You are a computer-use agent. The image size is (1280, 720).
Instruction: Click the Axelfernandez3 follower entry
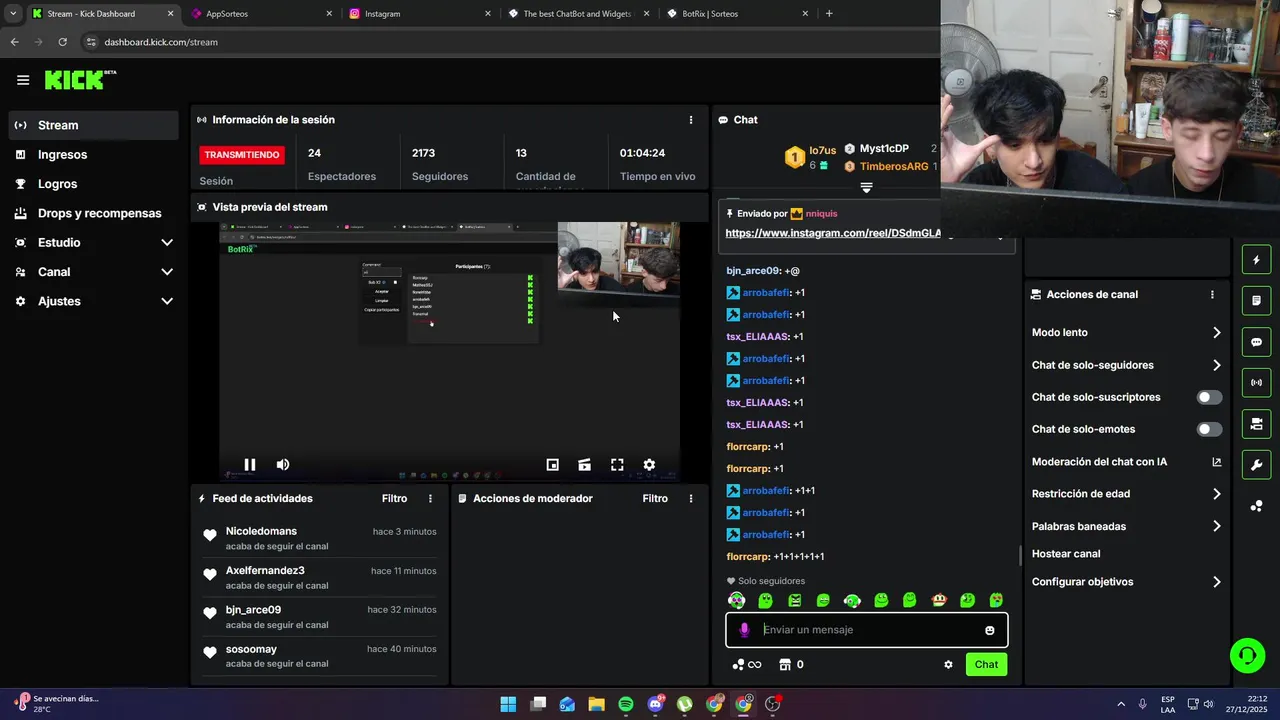[x=319, y=578]
